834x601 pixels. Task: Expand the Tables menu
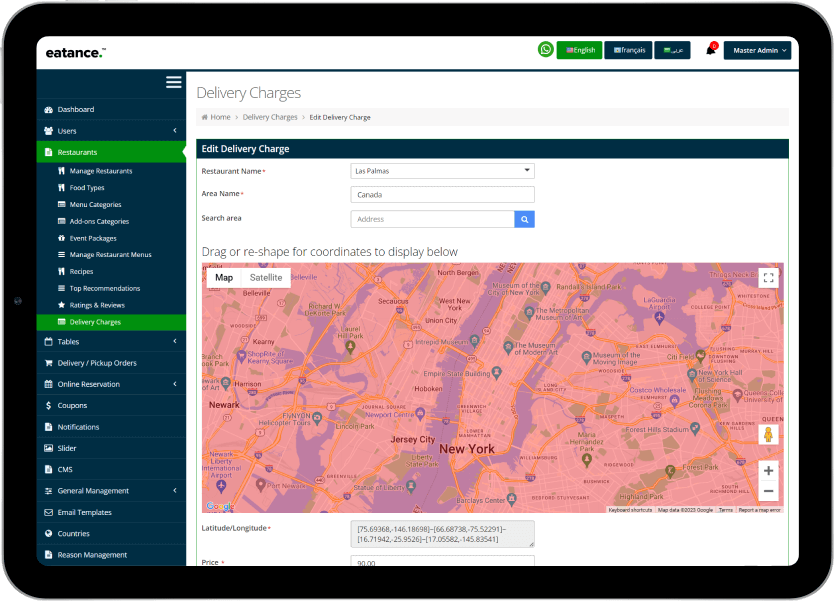(x=111, y=341)
